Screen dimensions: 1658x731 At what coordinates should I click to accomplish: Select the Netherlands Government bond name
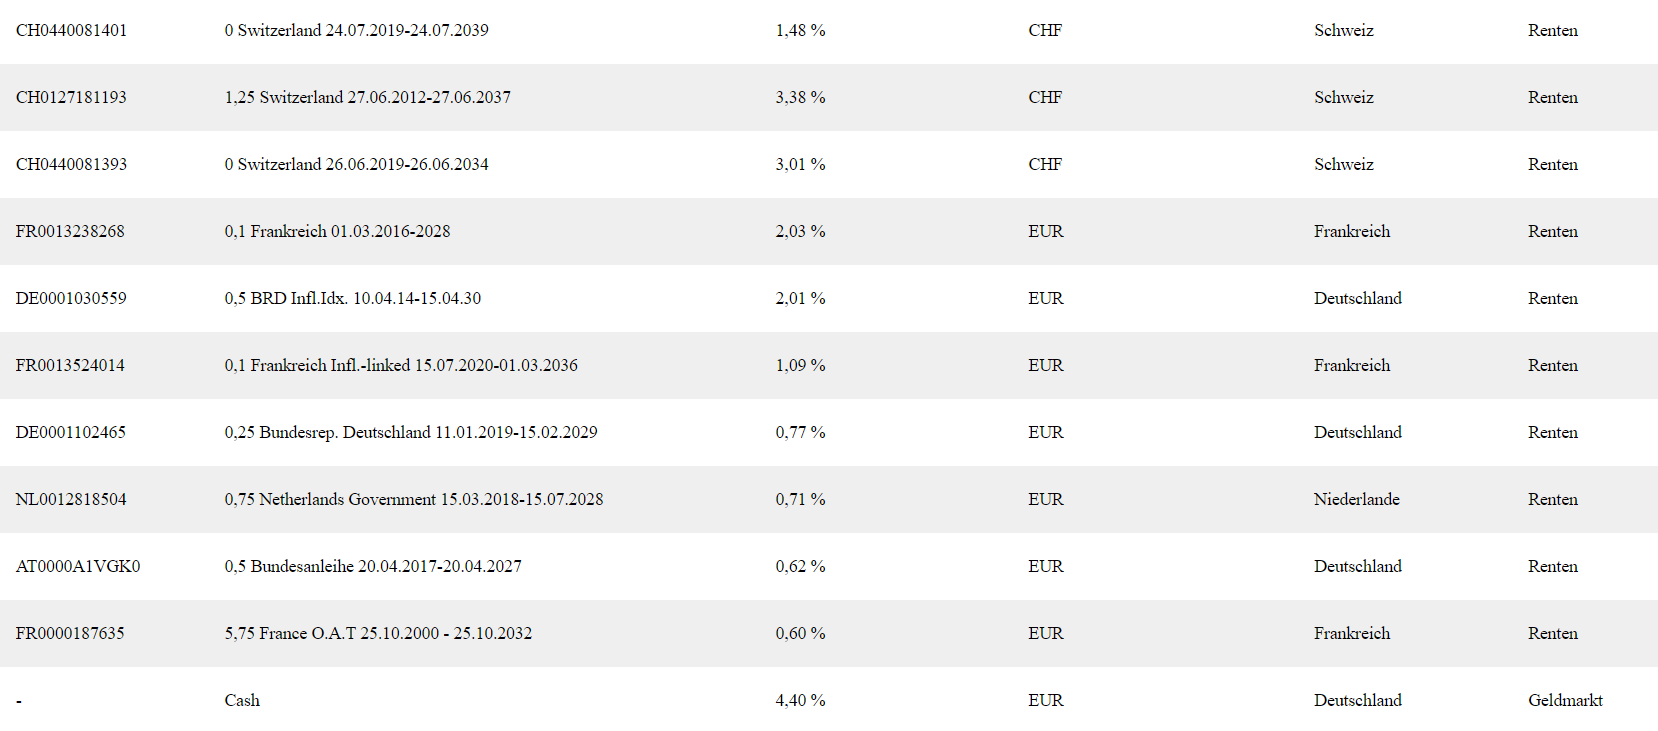(x=413, y=500)
